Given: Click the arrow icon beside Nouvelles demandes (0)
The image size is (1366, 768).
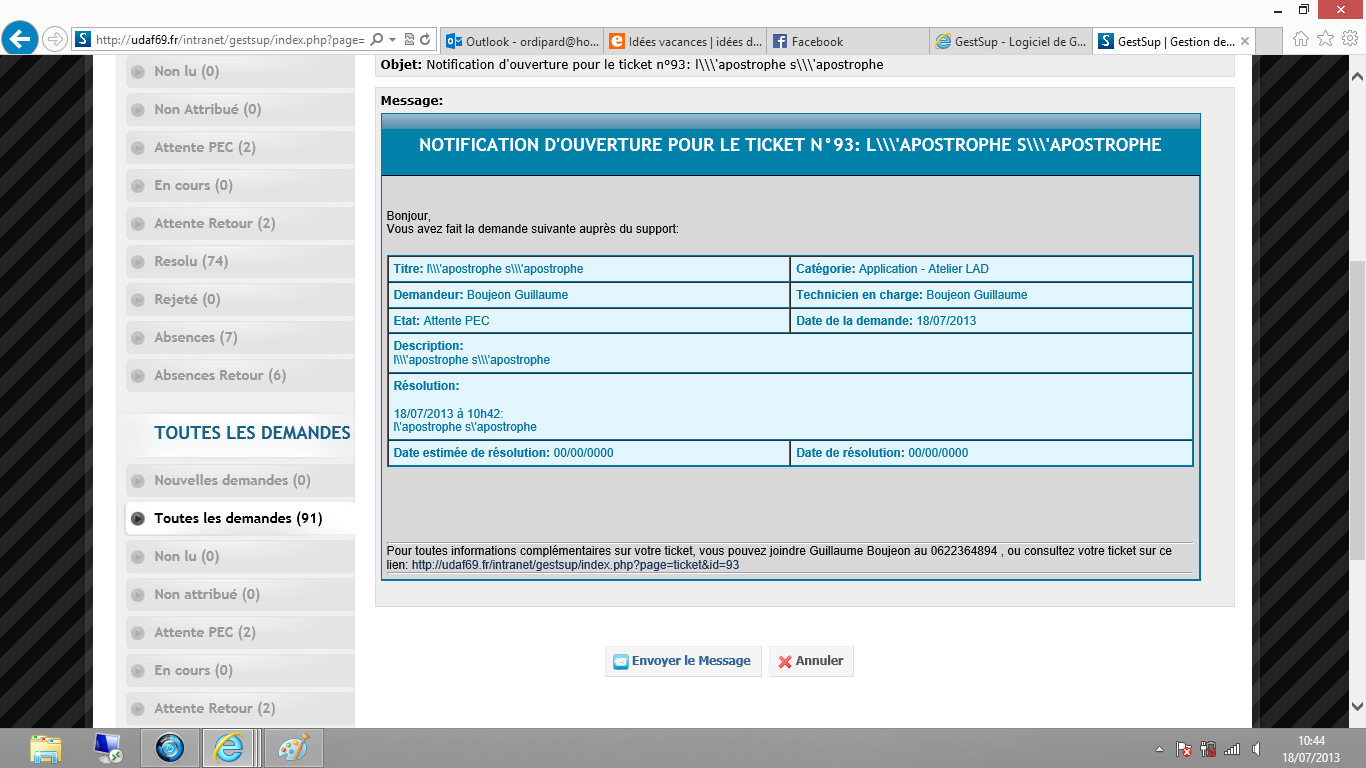Looking at the screenshot, I should click(x=138, y=481).
